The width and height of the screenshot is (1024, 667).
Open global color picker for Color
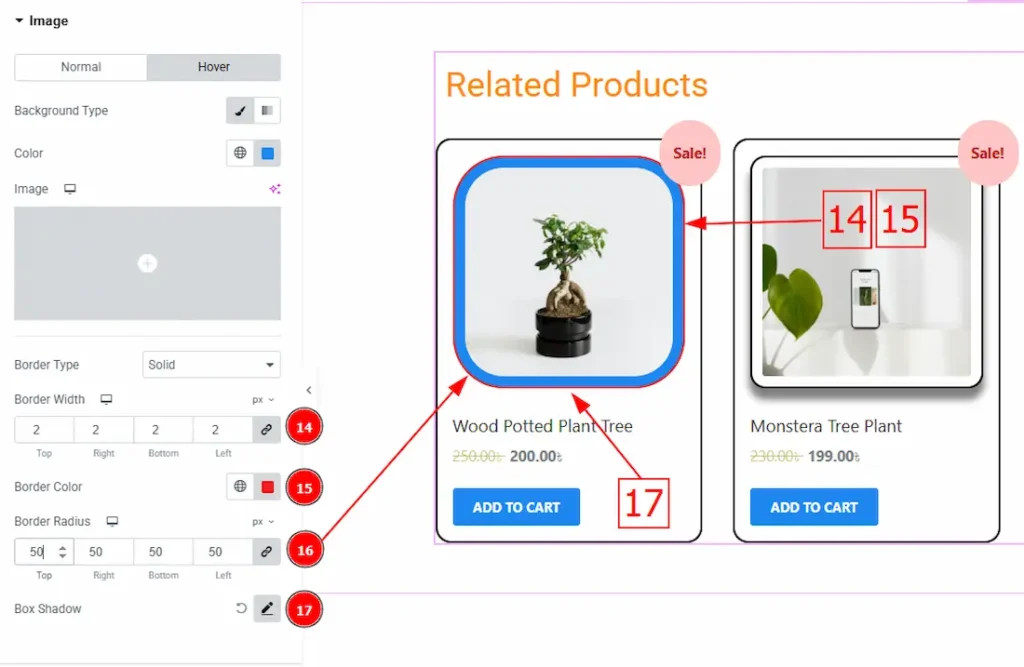point(240,153)
